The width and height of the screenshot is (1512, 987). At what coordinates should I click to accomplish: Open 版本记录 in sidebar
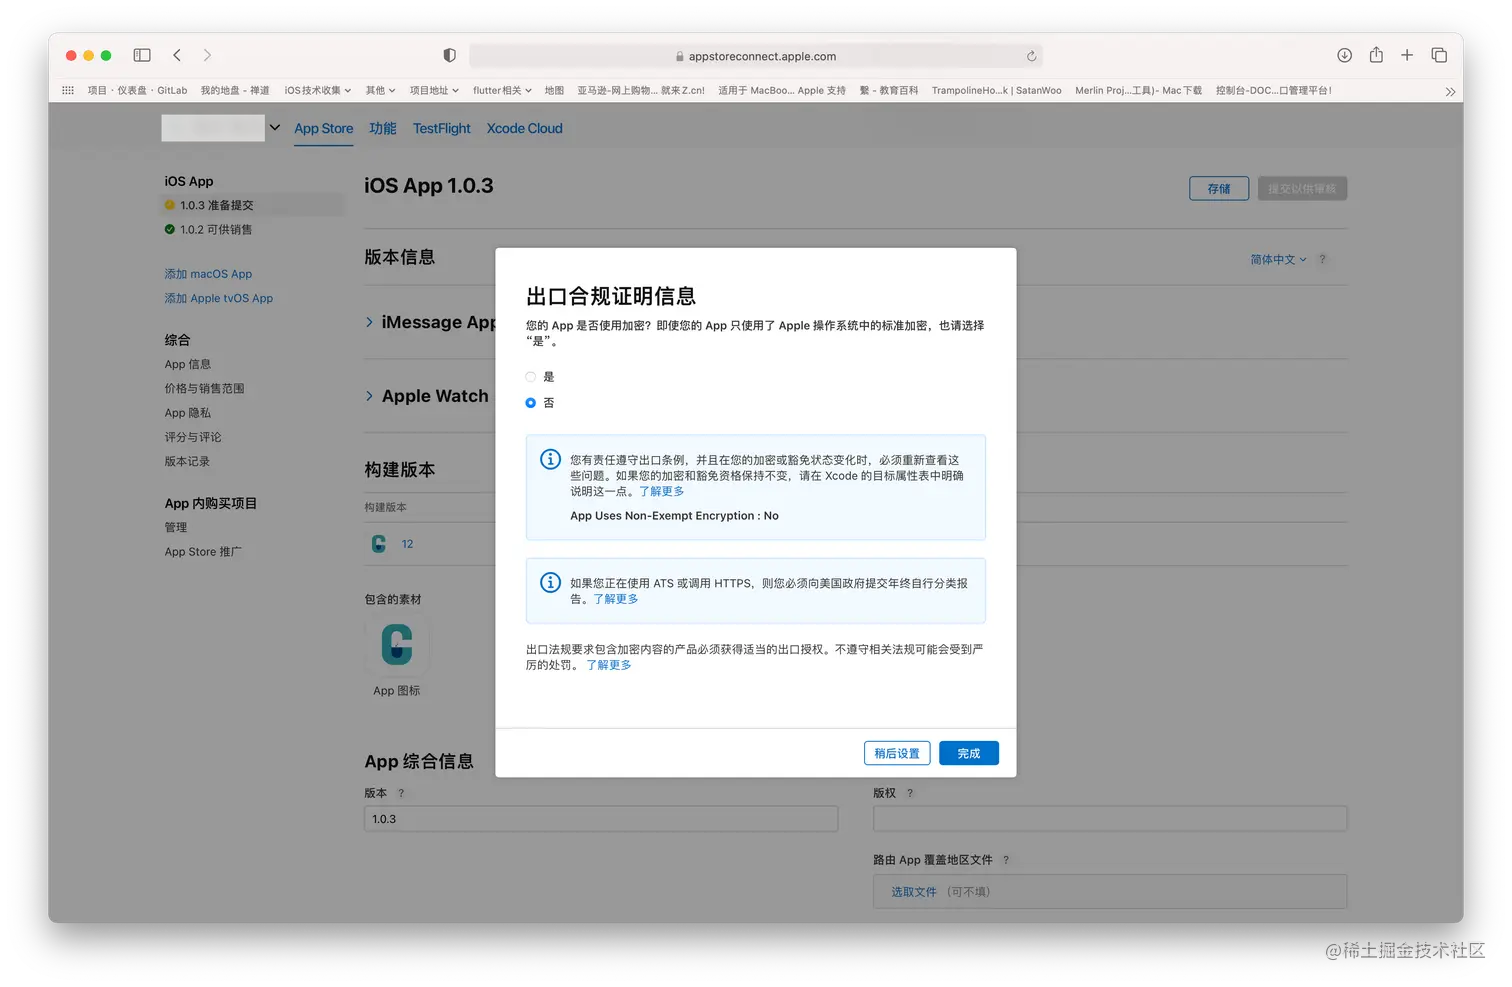point(187,461)
